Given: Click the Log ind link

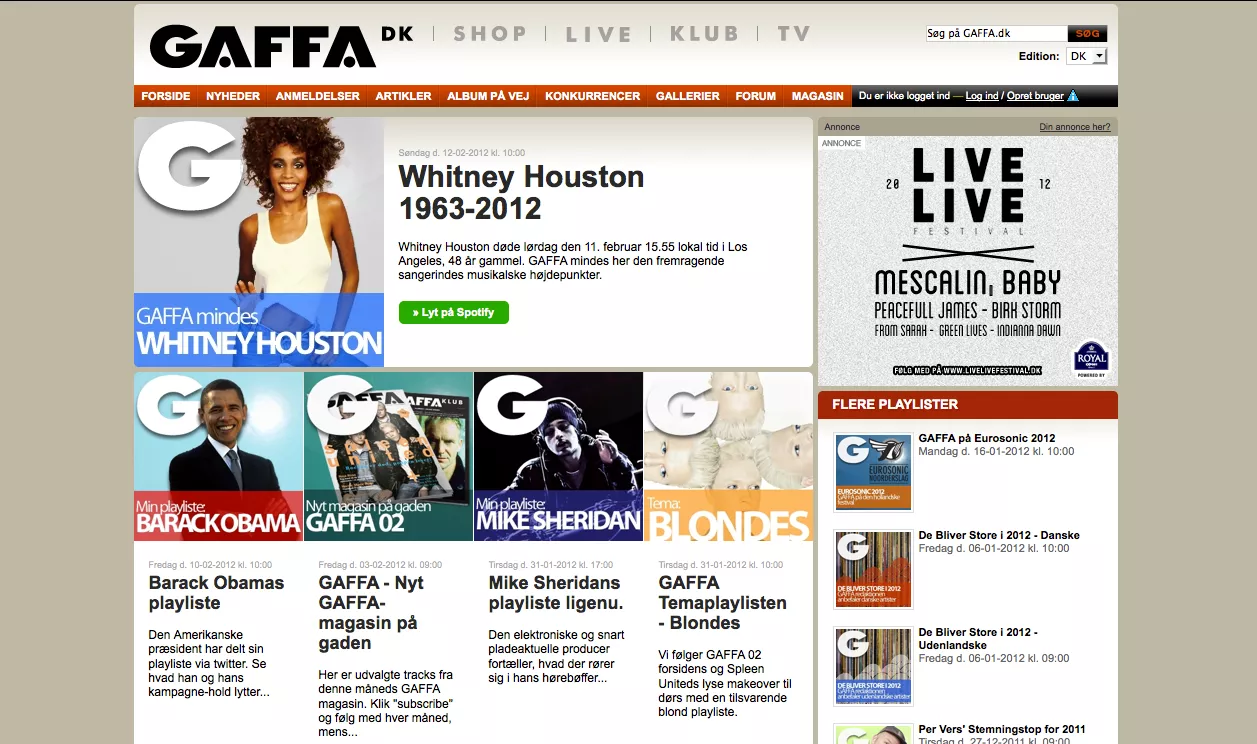Looking at the screenshot, I should click(981, 96).
